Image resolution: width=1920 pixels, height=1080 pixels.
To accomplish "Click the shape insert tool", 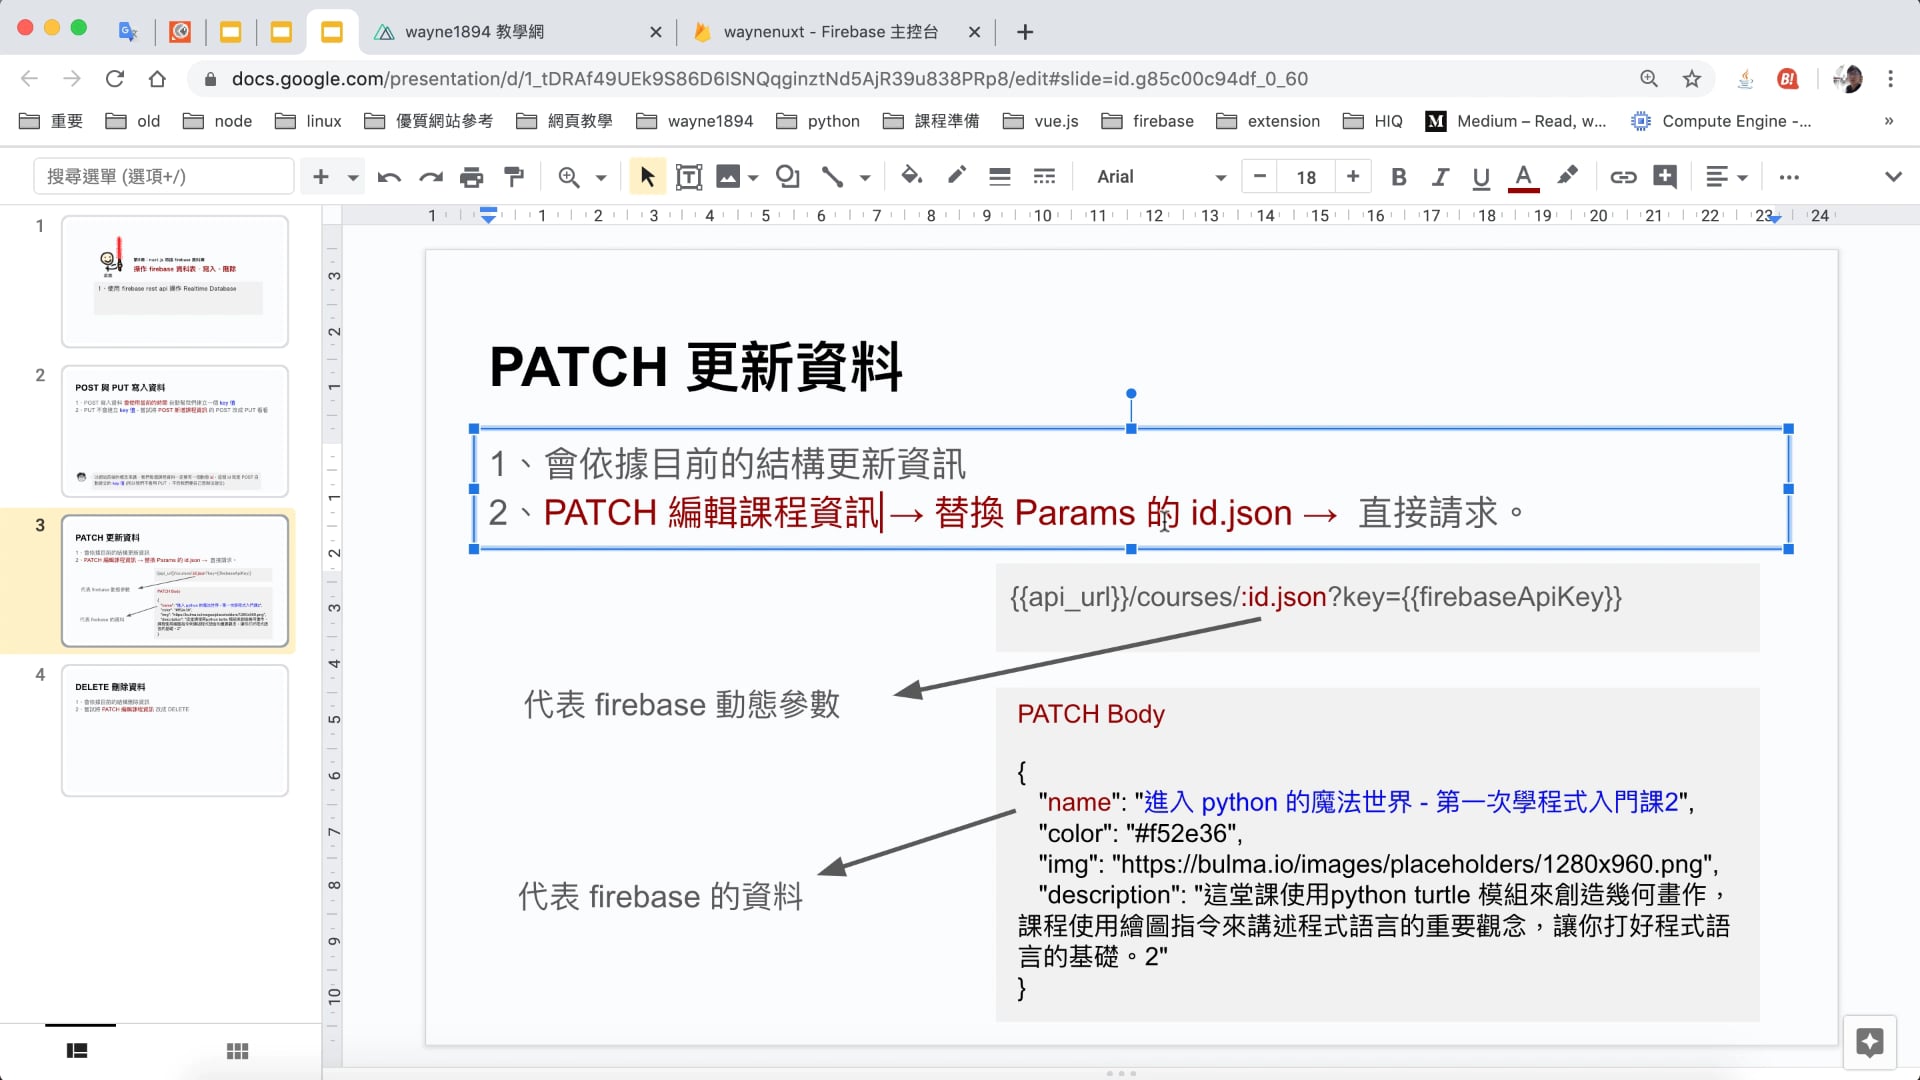I will pyautogui.click(x=787, y=177).
